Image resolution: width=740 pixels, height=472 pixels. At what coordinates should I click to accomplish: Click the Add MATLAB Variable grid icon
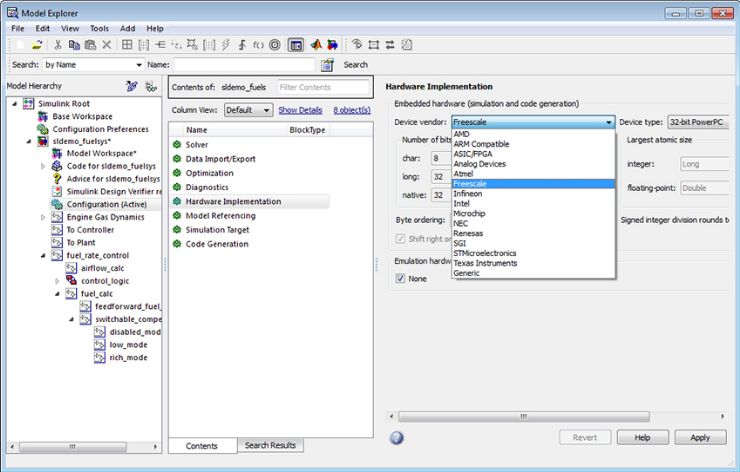coord(127,45)
